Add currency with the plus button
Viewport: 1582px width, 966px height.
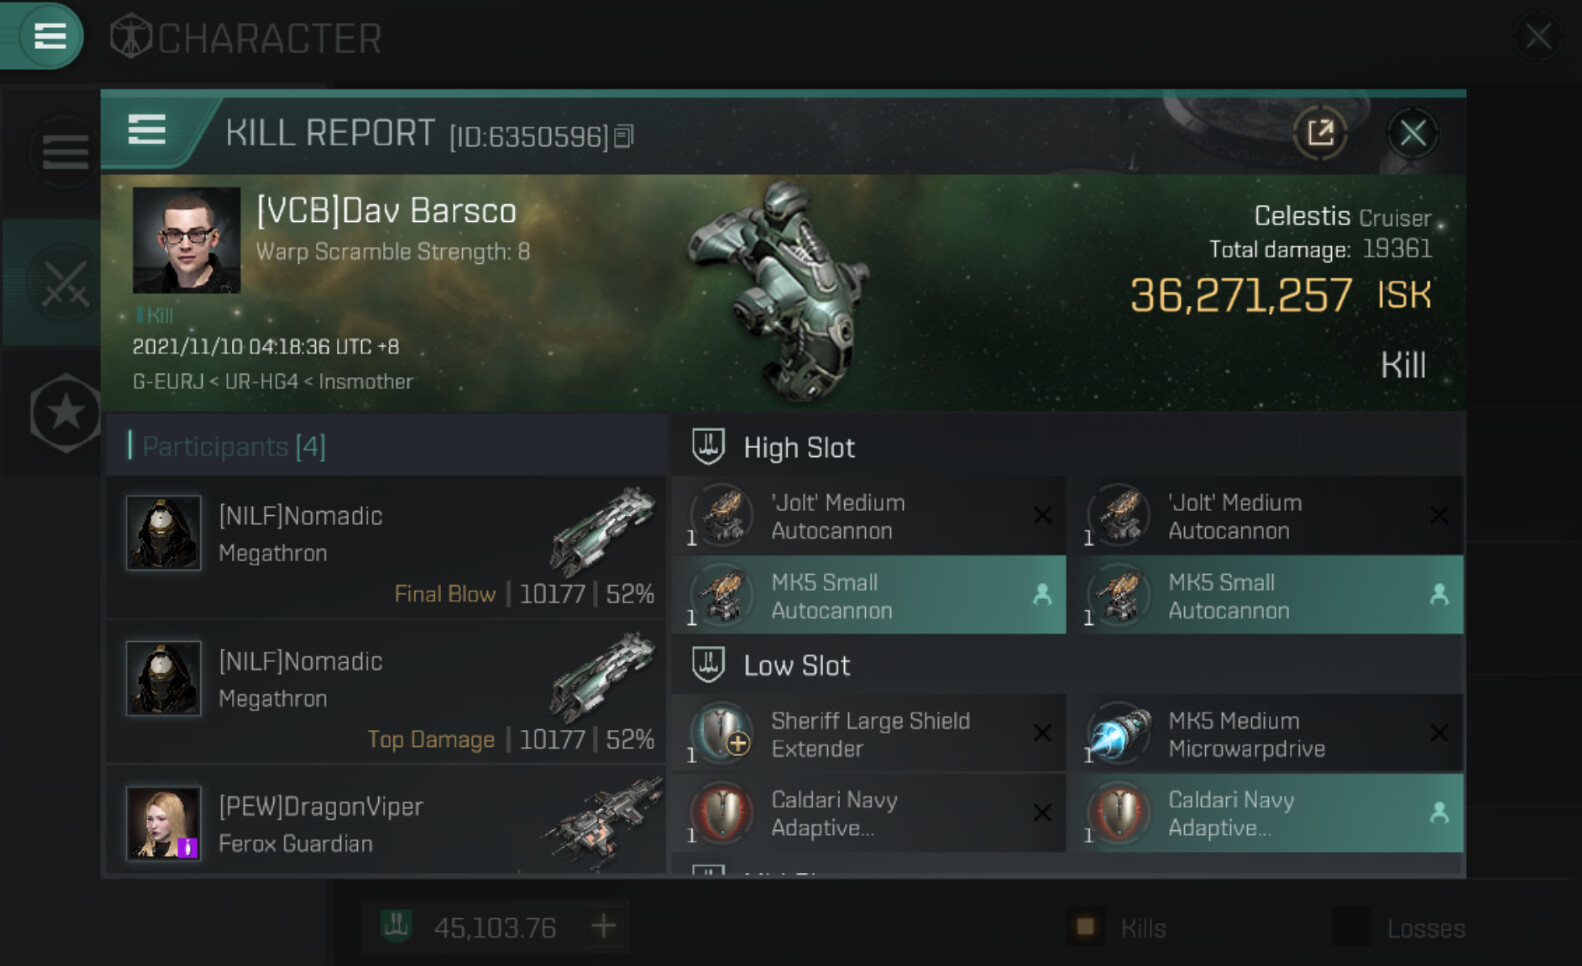603,927
